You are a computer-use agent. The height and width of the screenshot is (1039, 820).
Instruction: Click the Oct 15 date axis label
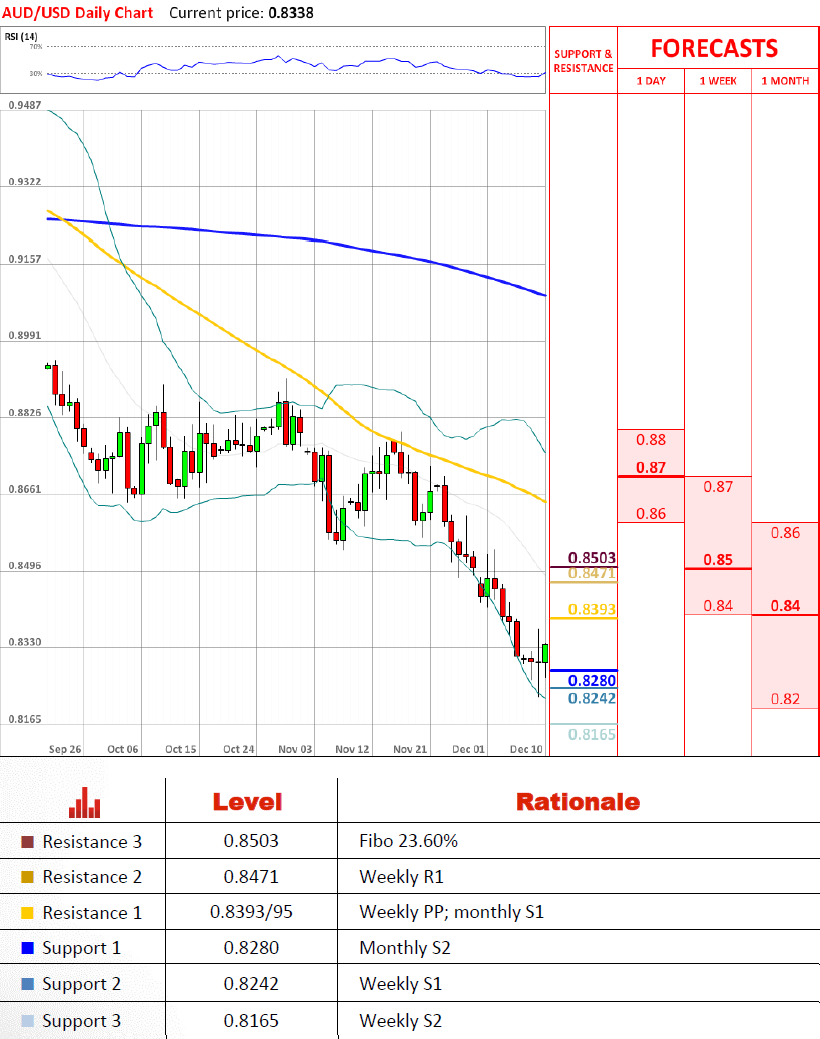(180, 749)
